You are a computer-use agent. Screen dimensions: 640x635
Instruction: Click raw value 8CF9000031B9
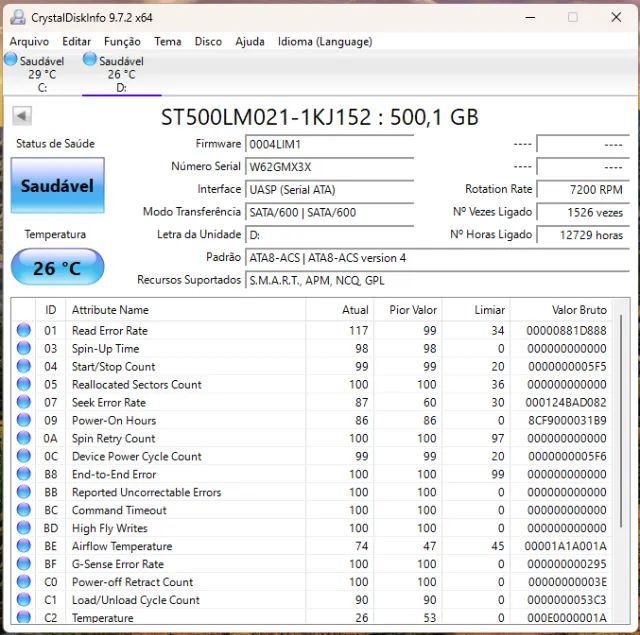coord(567,420)
